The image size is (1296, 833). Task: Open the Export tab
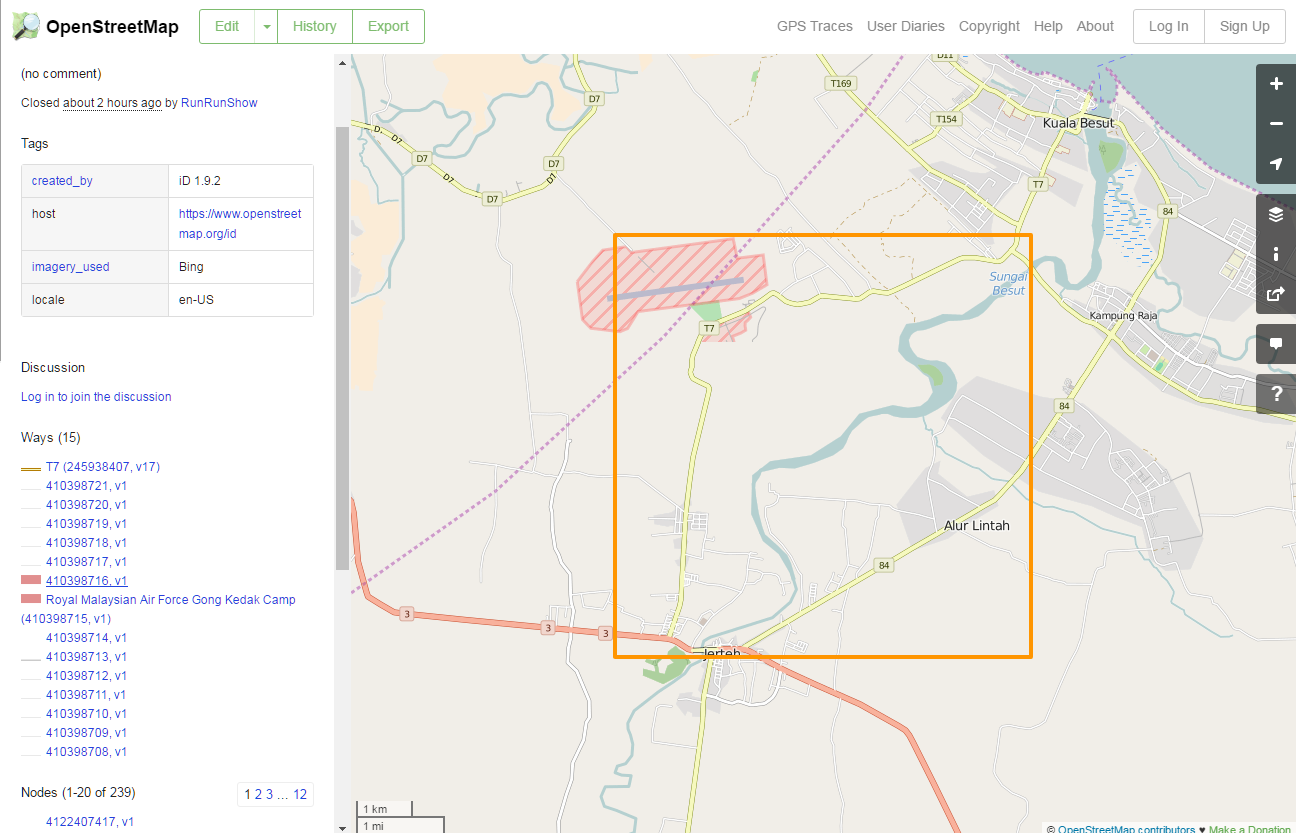point(388,27)
